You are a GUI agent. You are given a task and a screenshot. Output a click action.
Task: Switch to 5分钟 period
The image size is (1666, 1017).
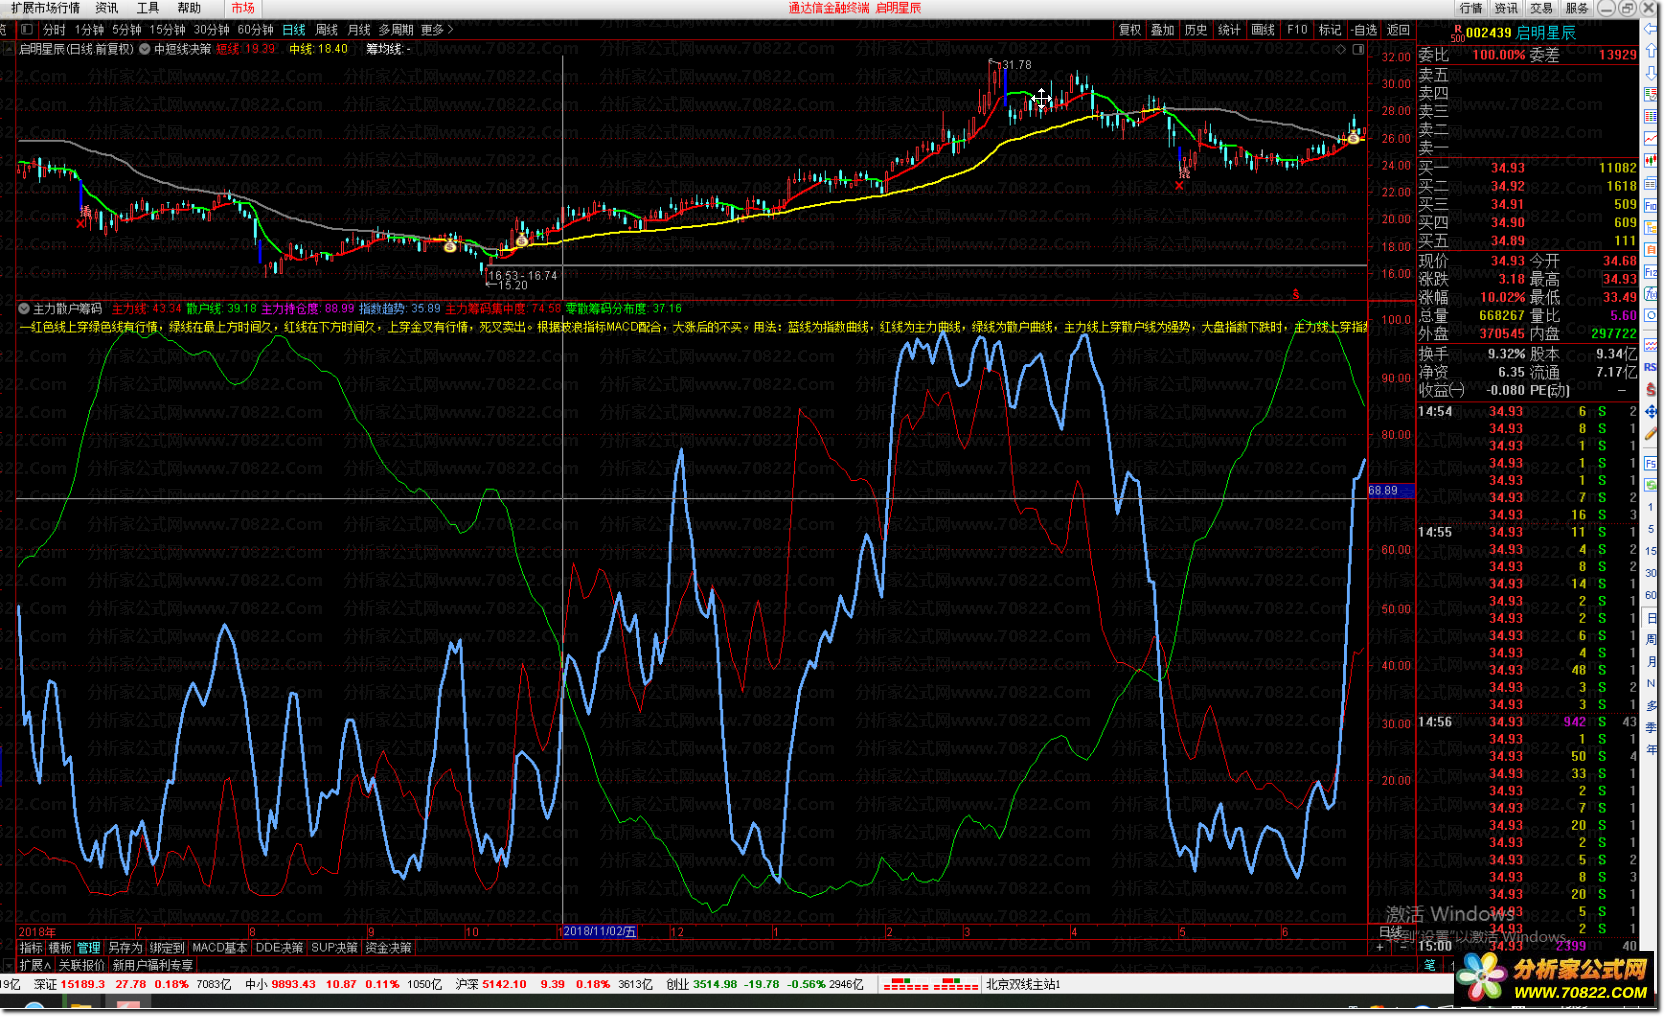[x=127, y=30]
